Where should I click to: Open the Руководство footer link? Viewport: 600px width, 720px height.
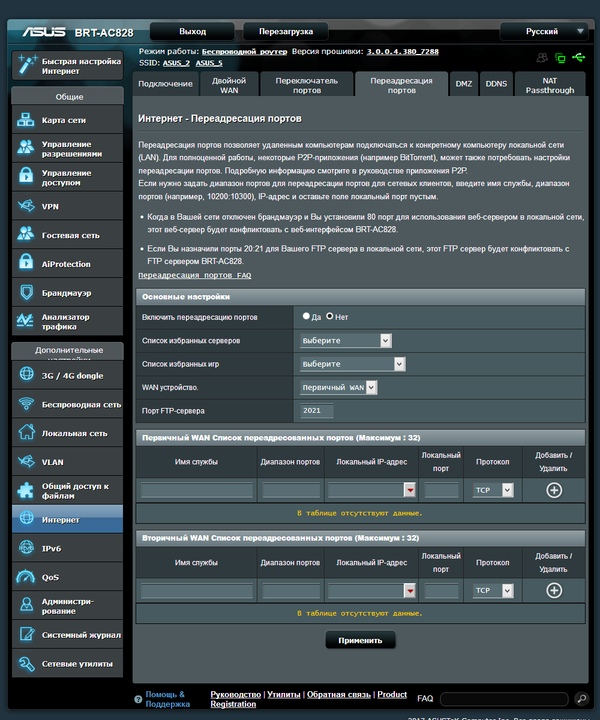236,694
